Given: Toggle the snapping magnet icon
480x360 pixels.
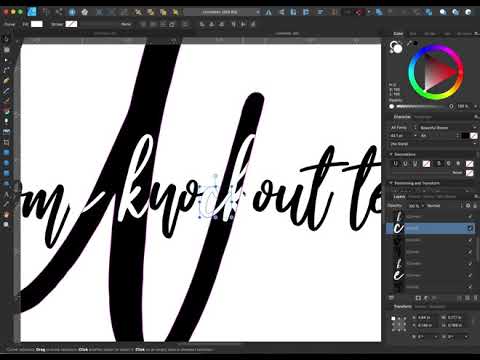Looking at the screenshot, I should pyautogui.click(x=359, y=12).
